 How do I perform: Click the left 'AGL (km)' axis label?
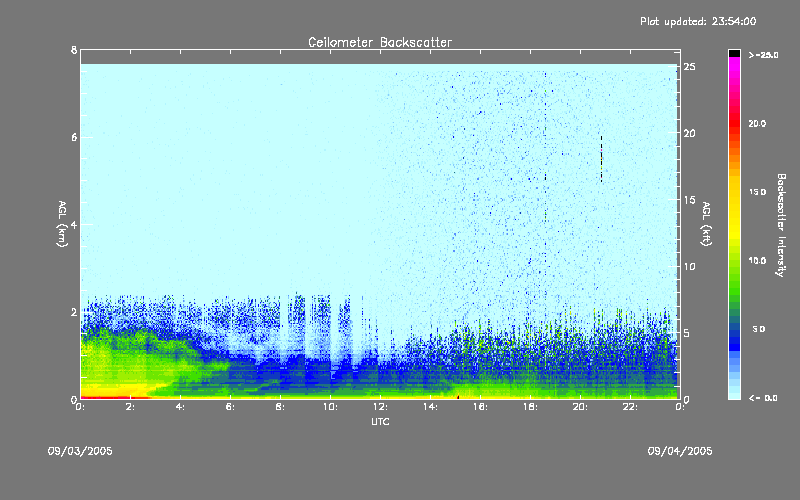[x=62, y=224]
